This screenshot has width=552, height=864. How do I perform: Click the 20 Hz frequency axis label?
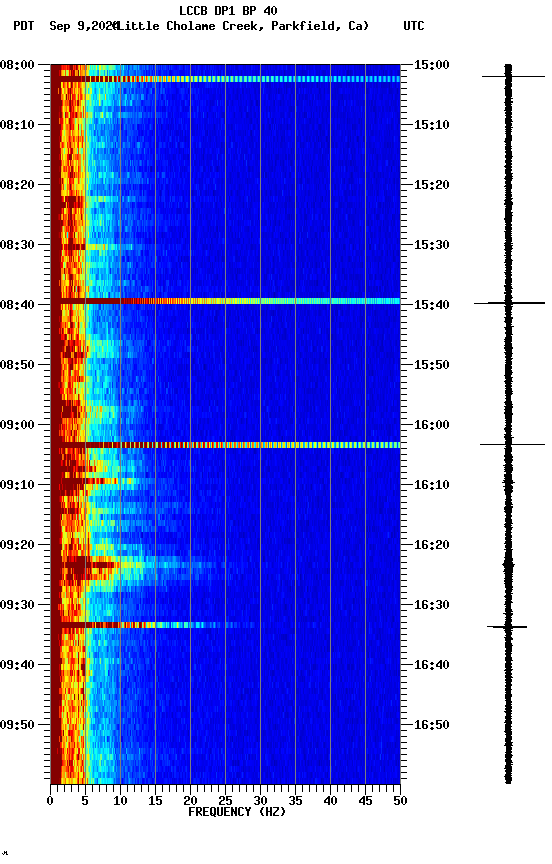click(x=190, y=801)
